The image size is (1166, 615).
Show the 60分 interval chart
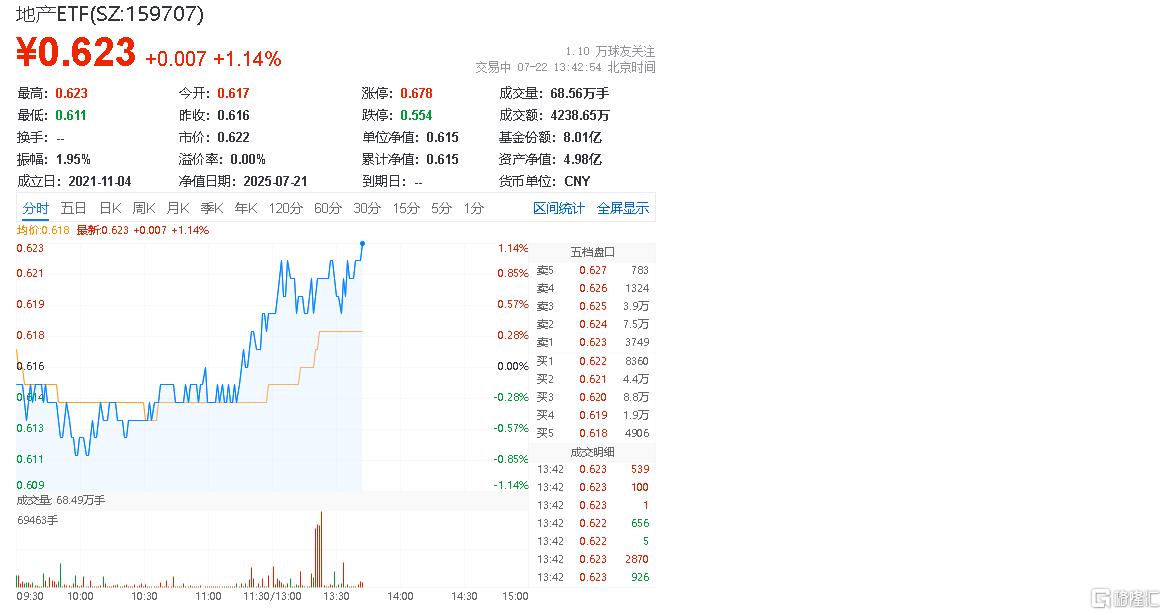[327, 208]
